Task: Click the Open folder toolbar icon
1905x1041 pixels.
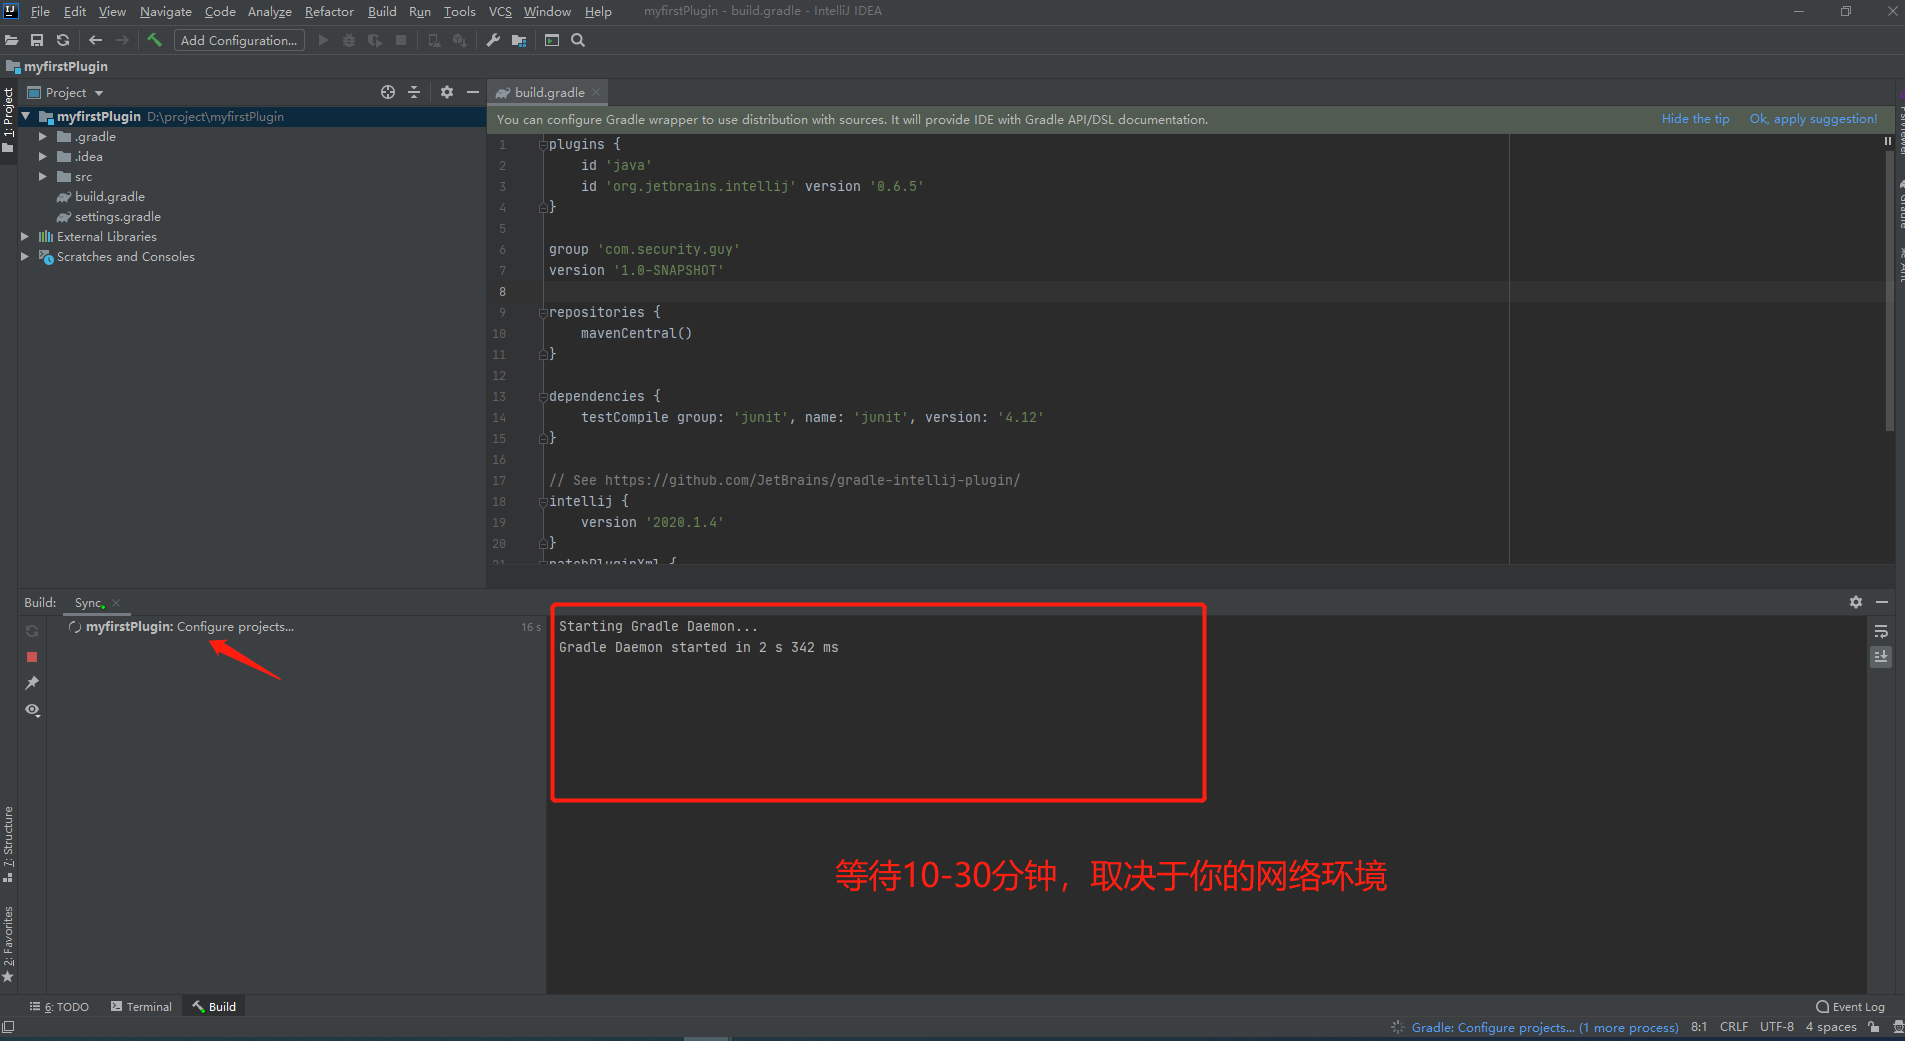Action: pos(12,40)
